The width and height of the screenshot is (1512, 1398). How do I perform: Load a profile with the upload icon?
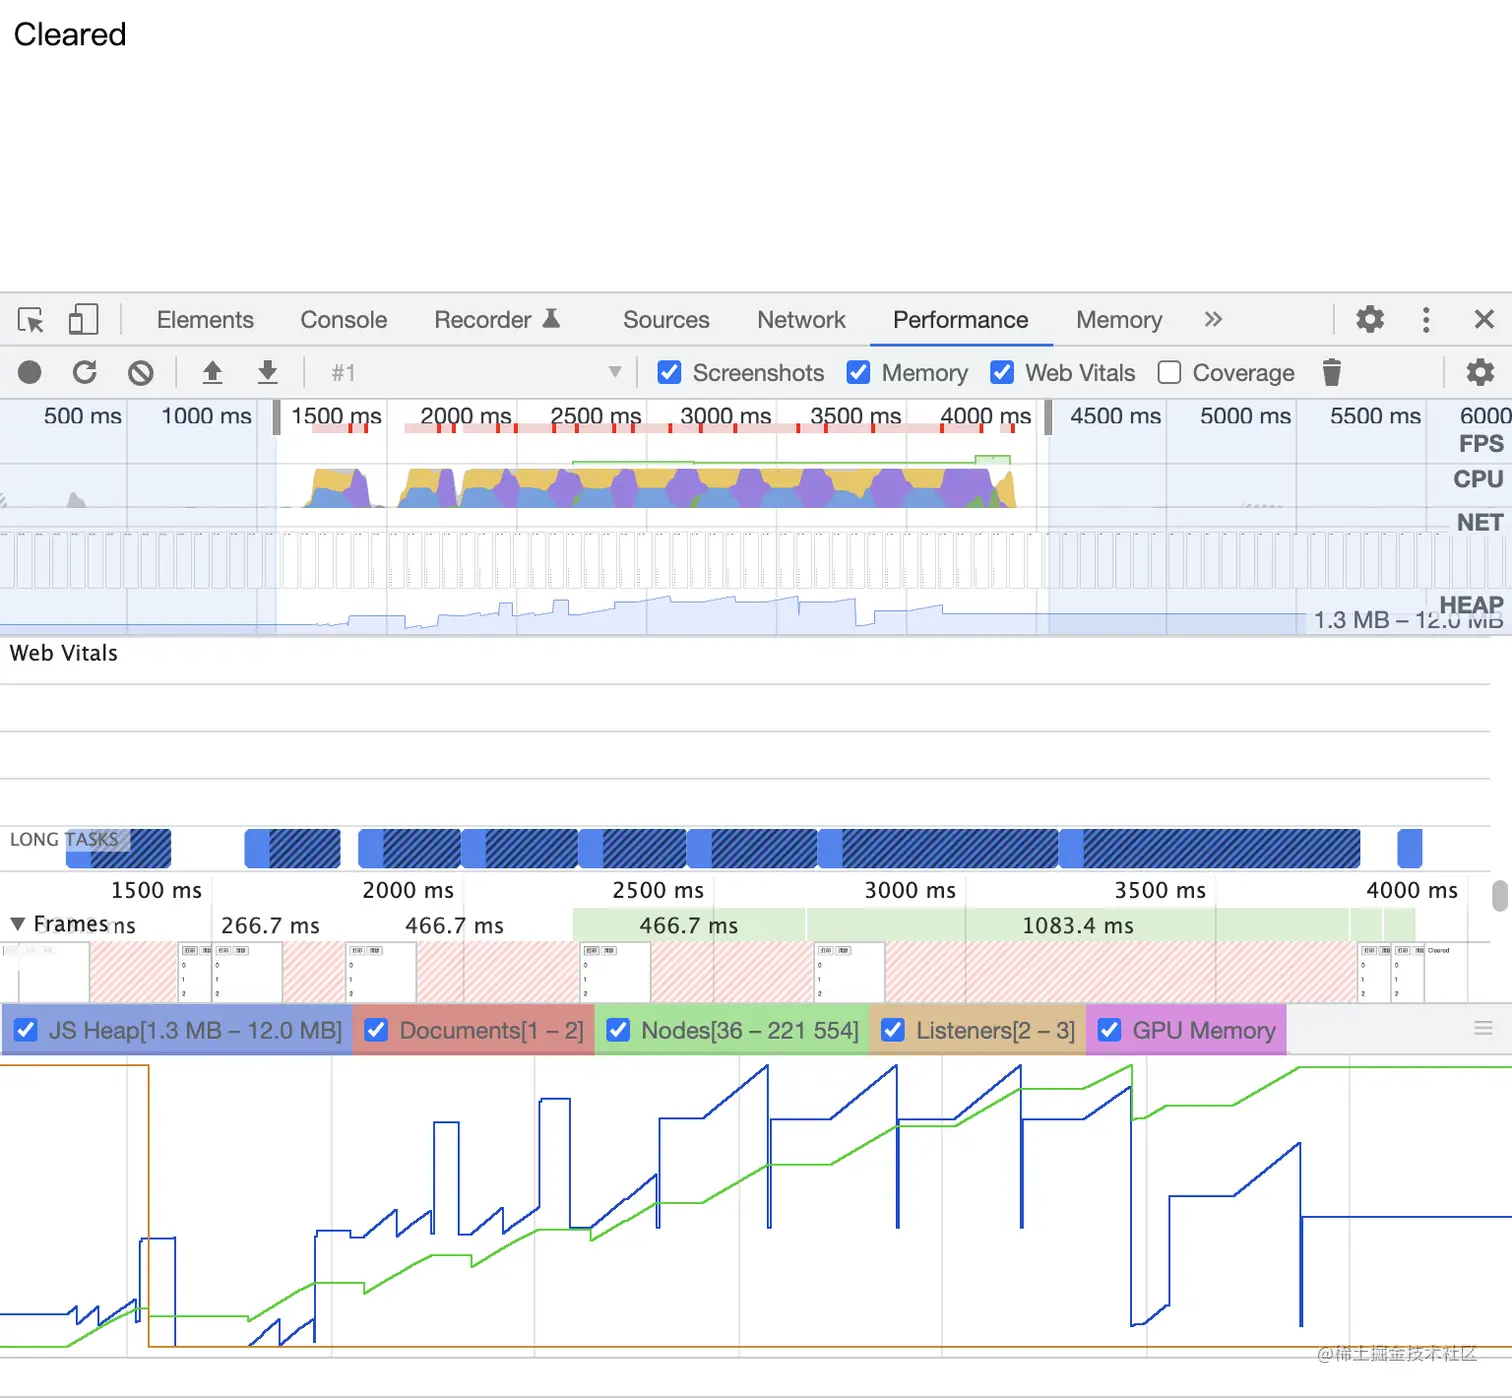point(212,373)
